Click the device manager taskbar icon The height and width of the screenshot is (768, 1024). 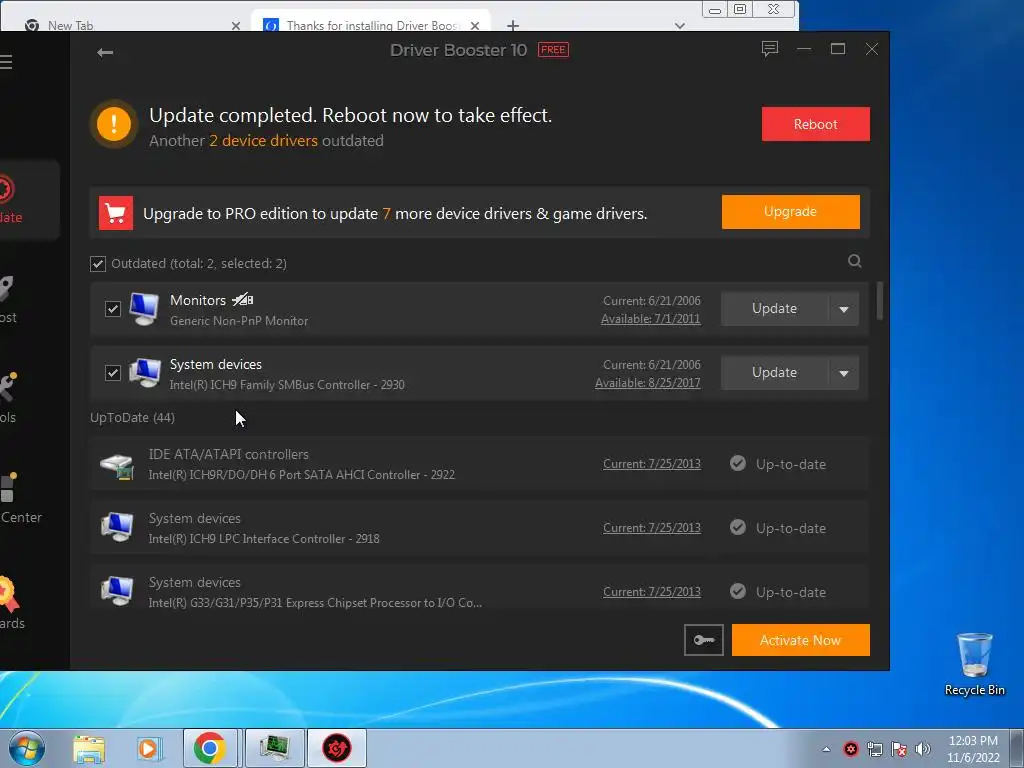click(x=274, y=748)
